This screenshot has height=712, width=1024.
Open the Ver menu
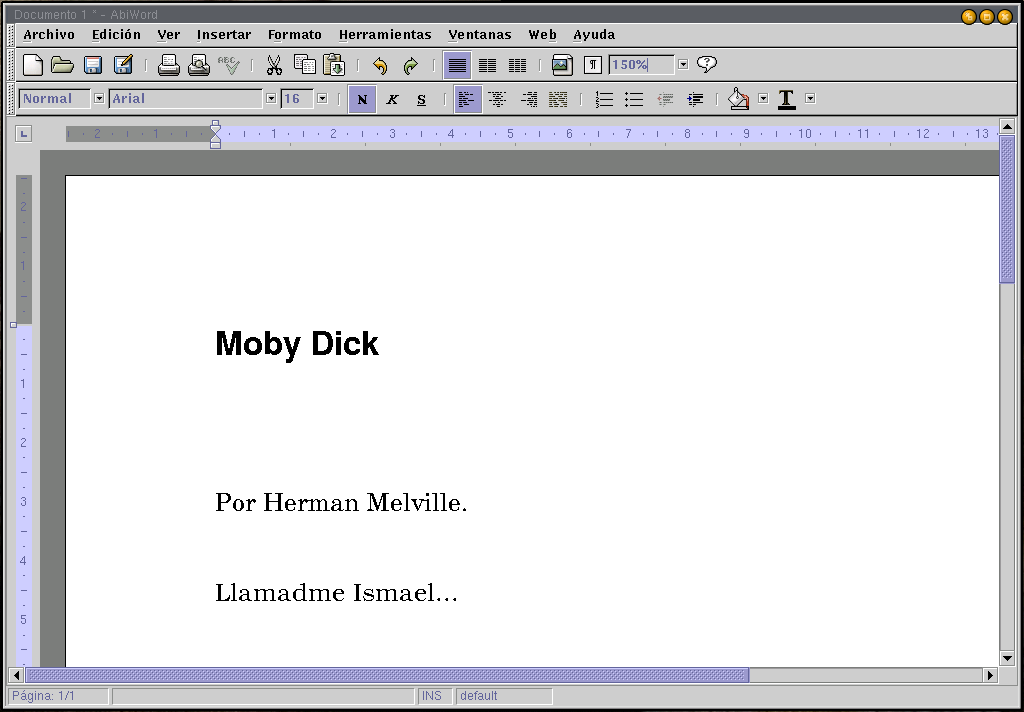(168, 35)
